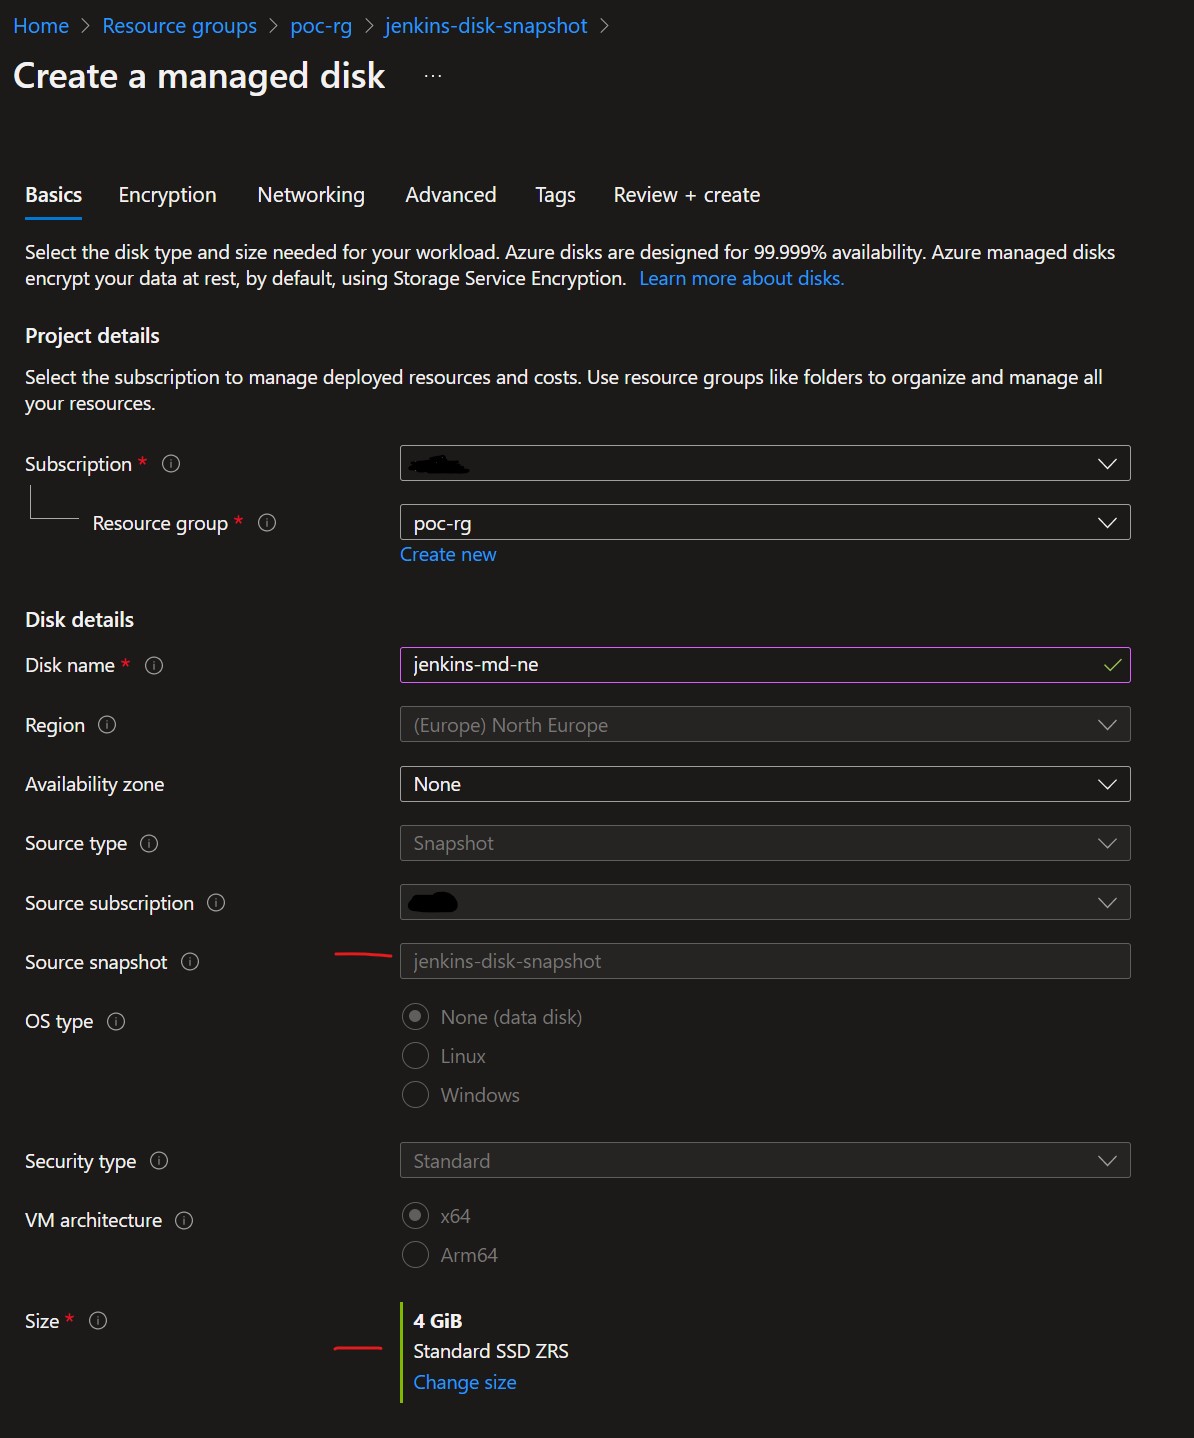Image resolution: width=1194 pixels, height=1438 pixels.
Task: Expand the Resource group dropdown
Action: coord(764,523)
